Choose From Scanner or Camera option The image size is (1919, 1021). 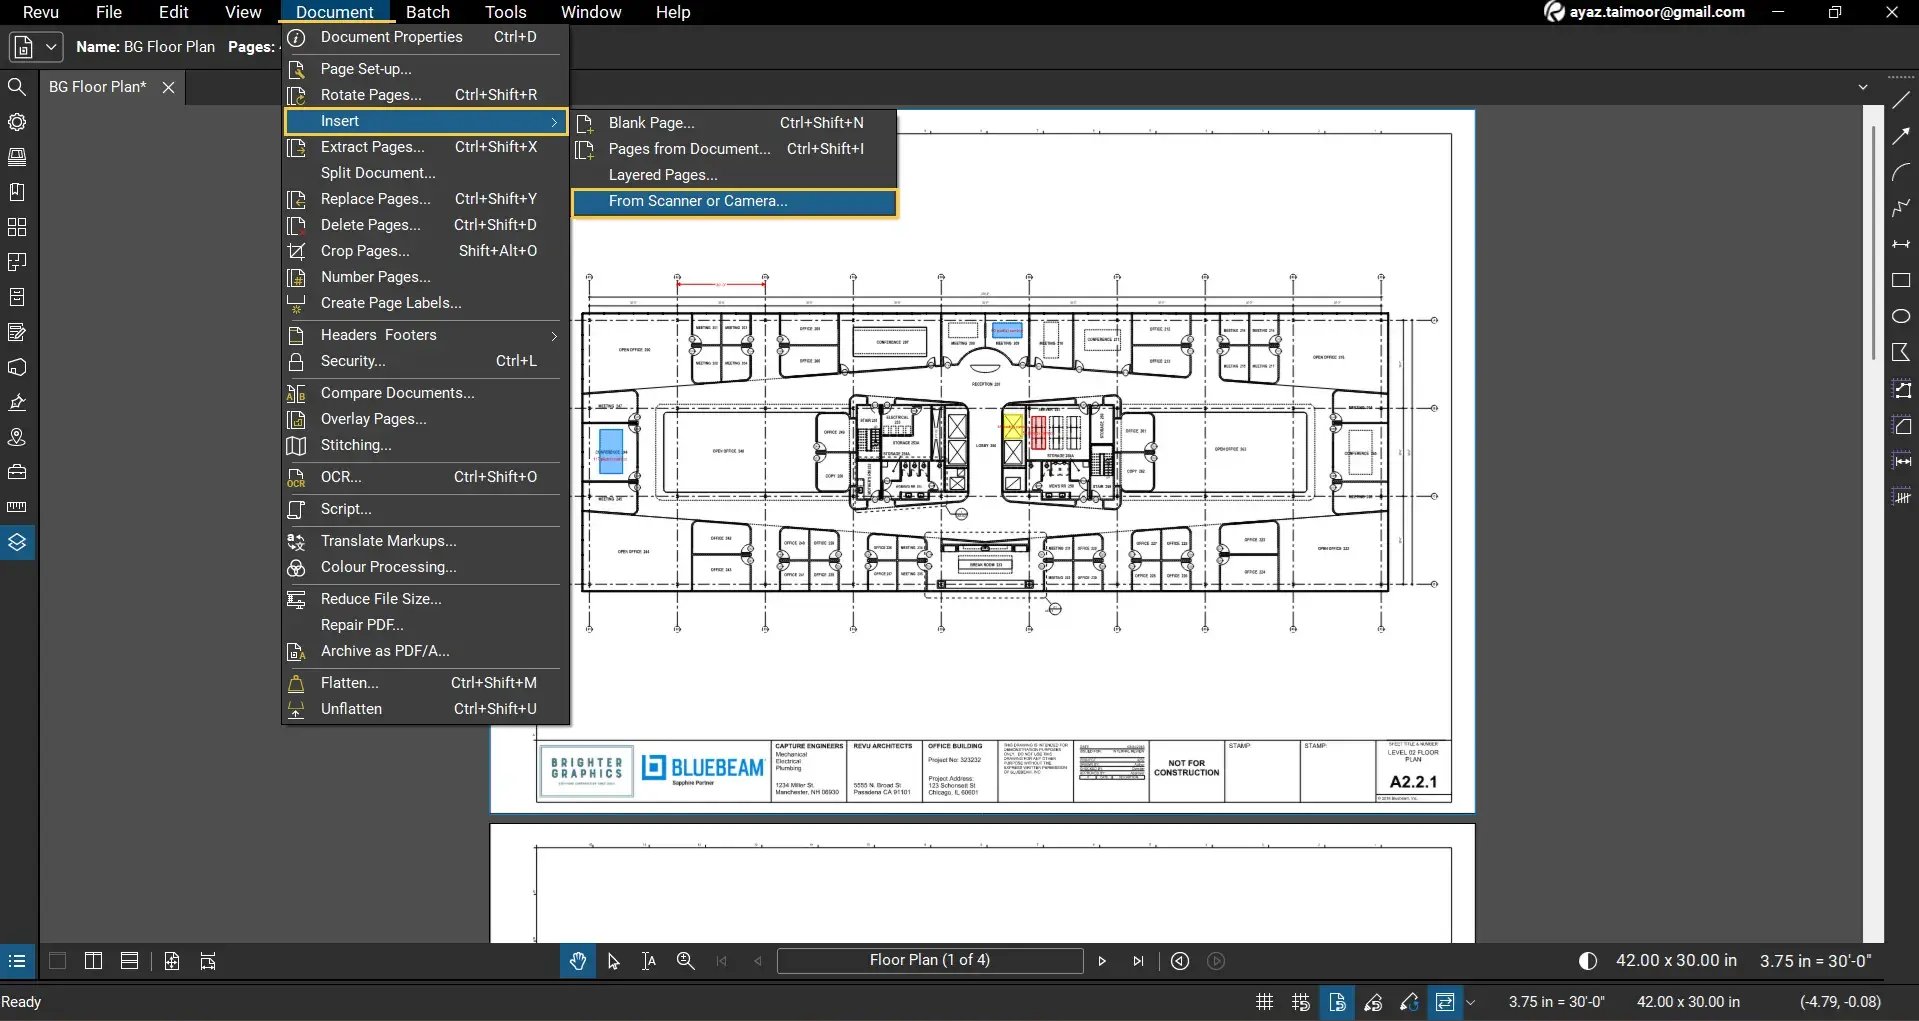(695, 202)
